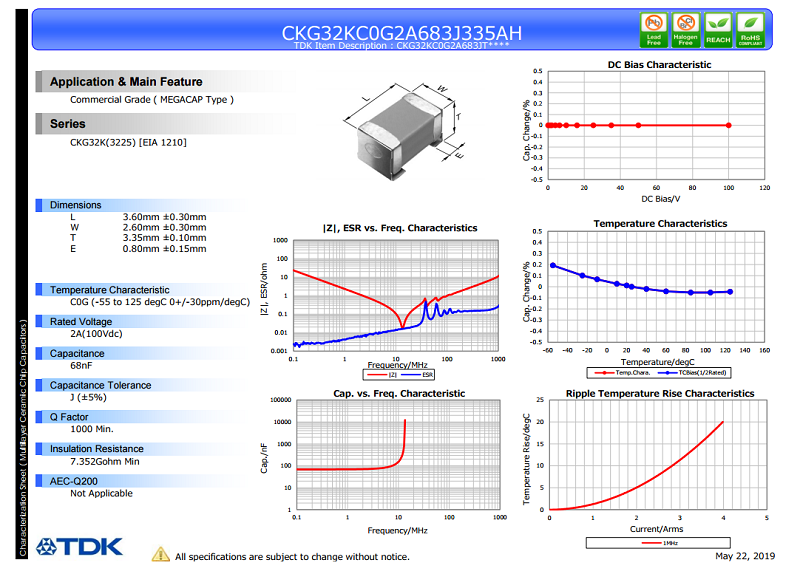
Task: Click the 3.60mm ±0.30mm L dimension
Action: (164, 217)
